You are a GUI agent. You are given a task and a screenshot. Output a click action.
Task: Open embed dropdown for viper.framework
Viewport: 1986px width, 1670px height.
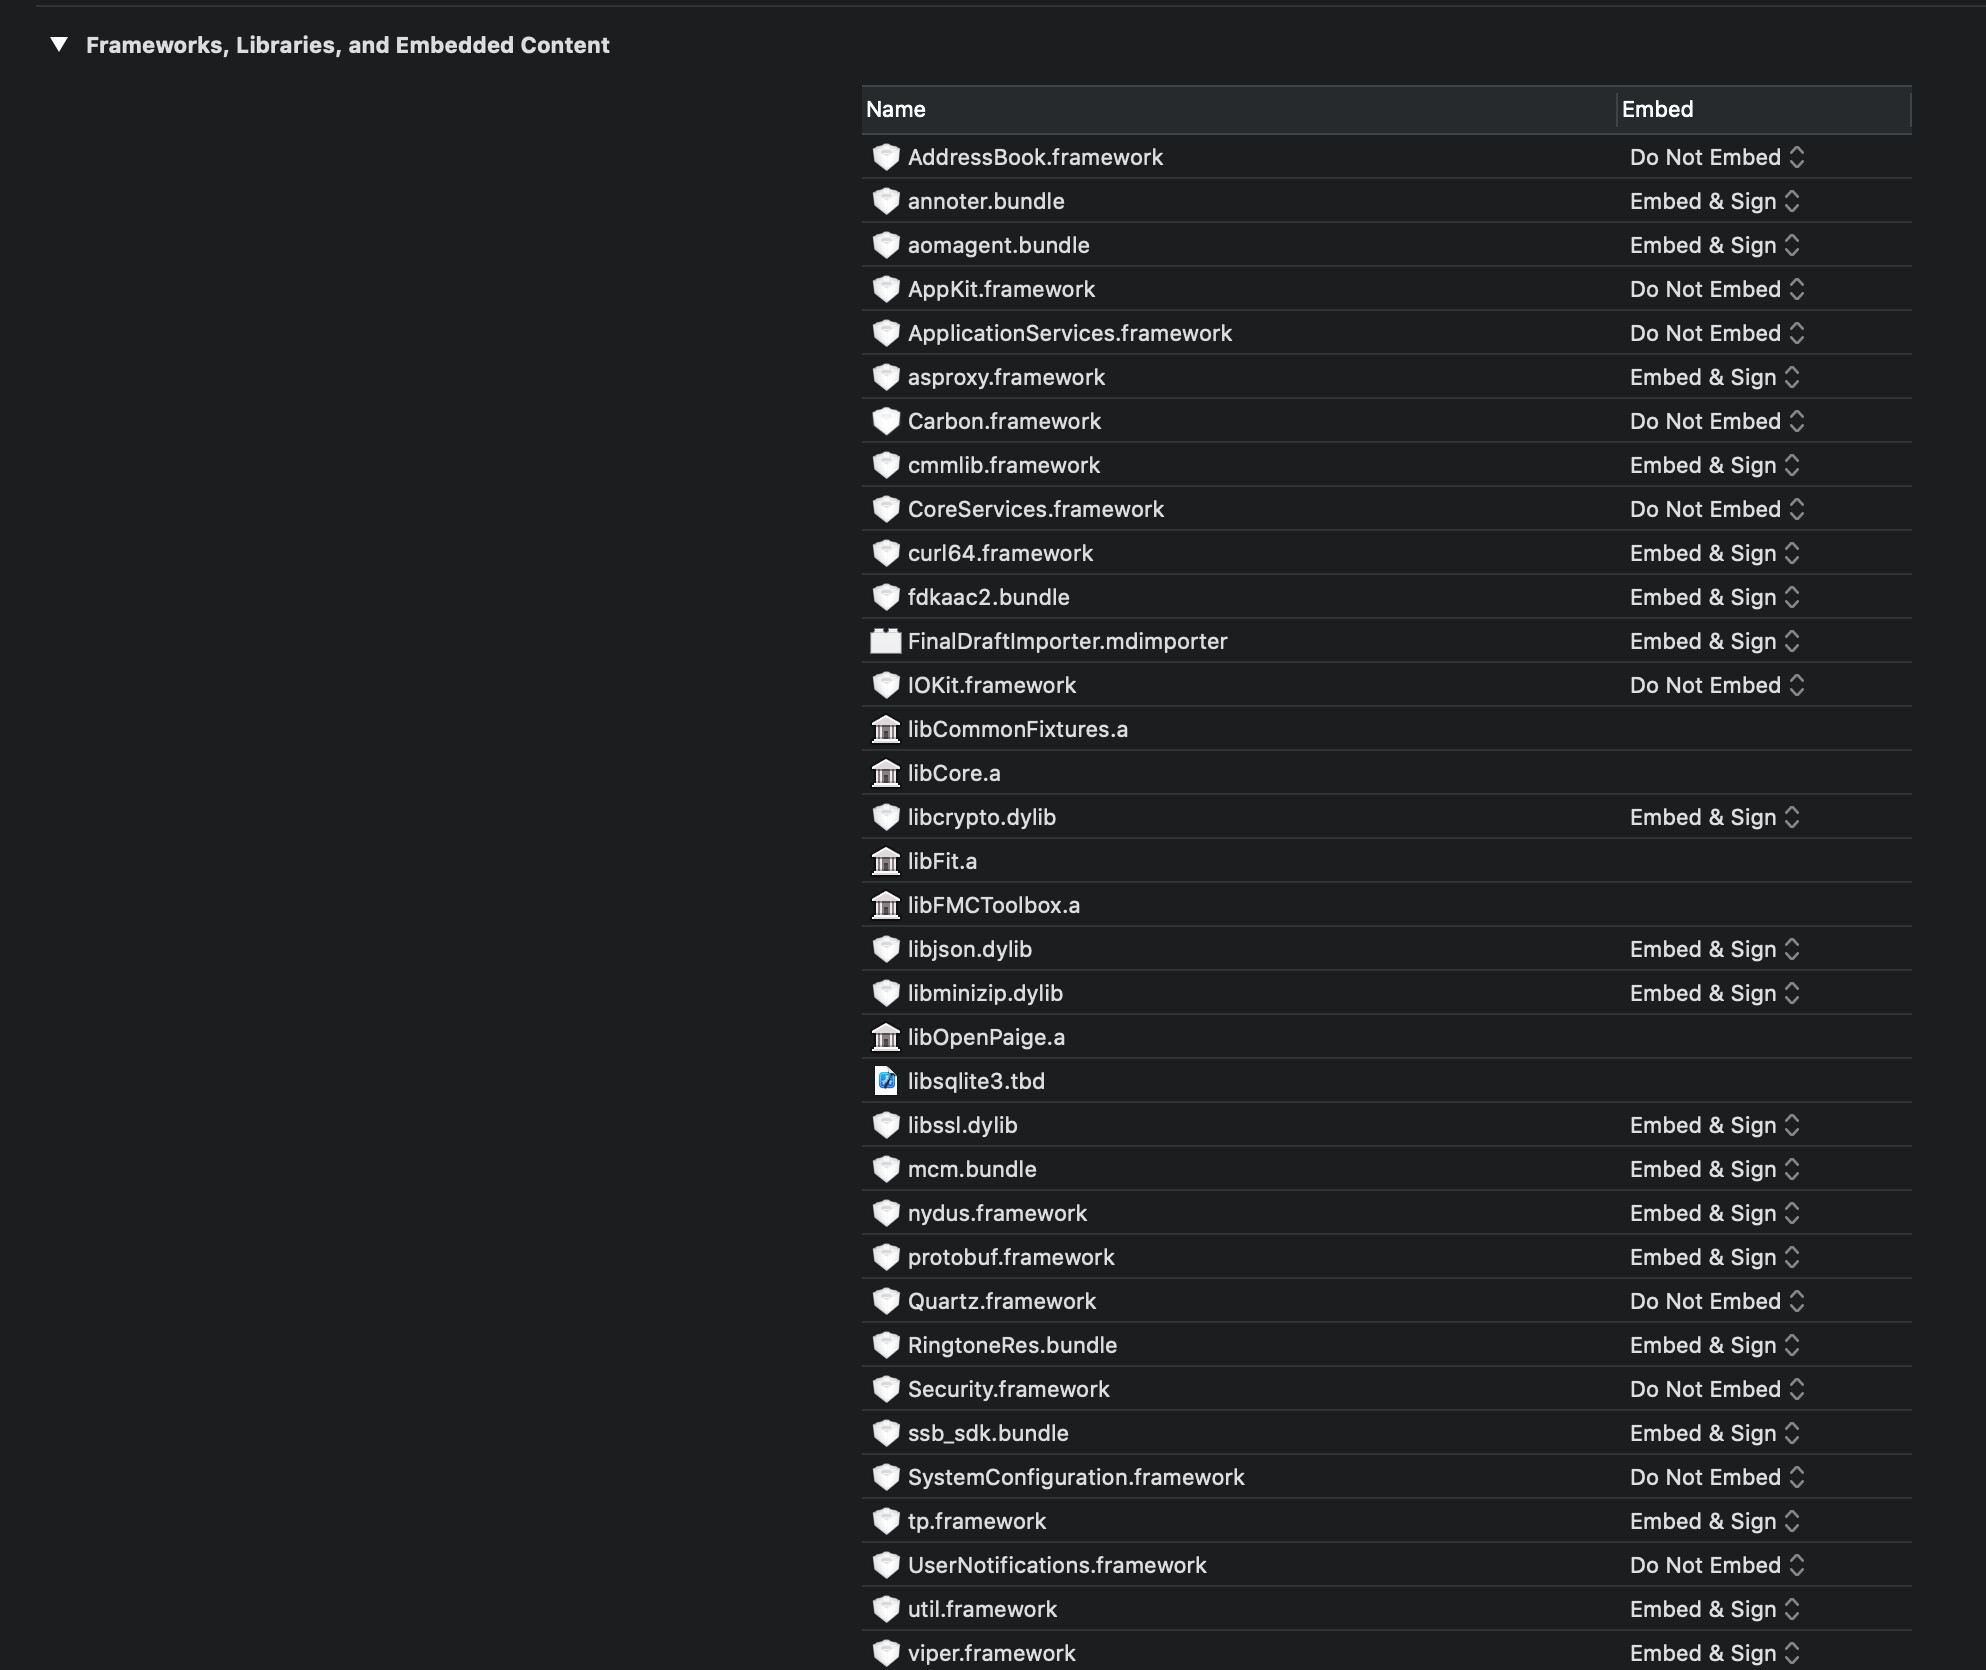point(1715,1653)
